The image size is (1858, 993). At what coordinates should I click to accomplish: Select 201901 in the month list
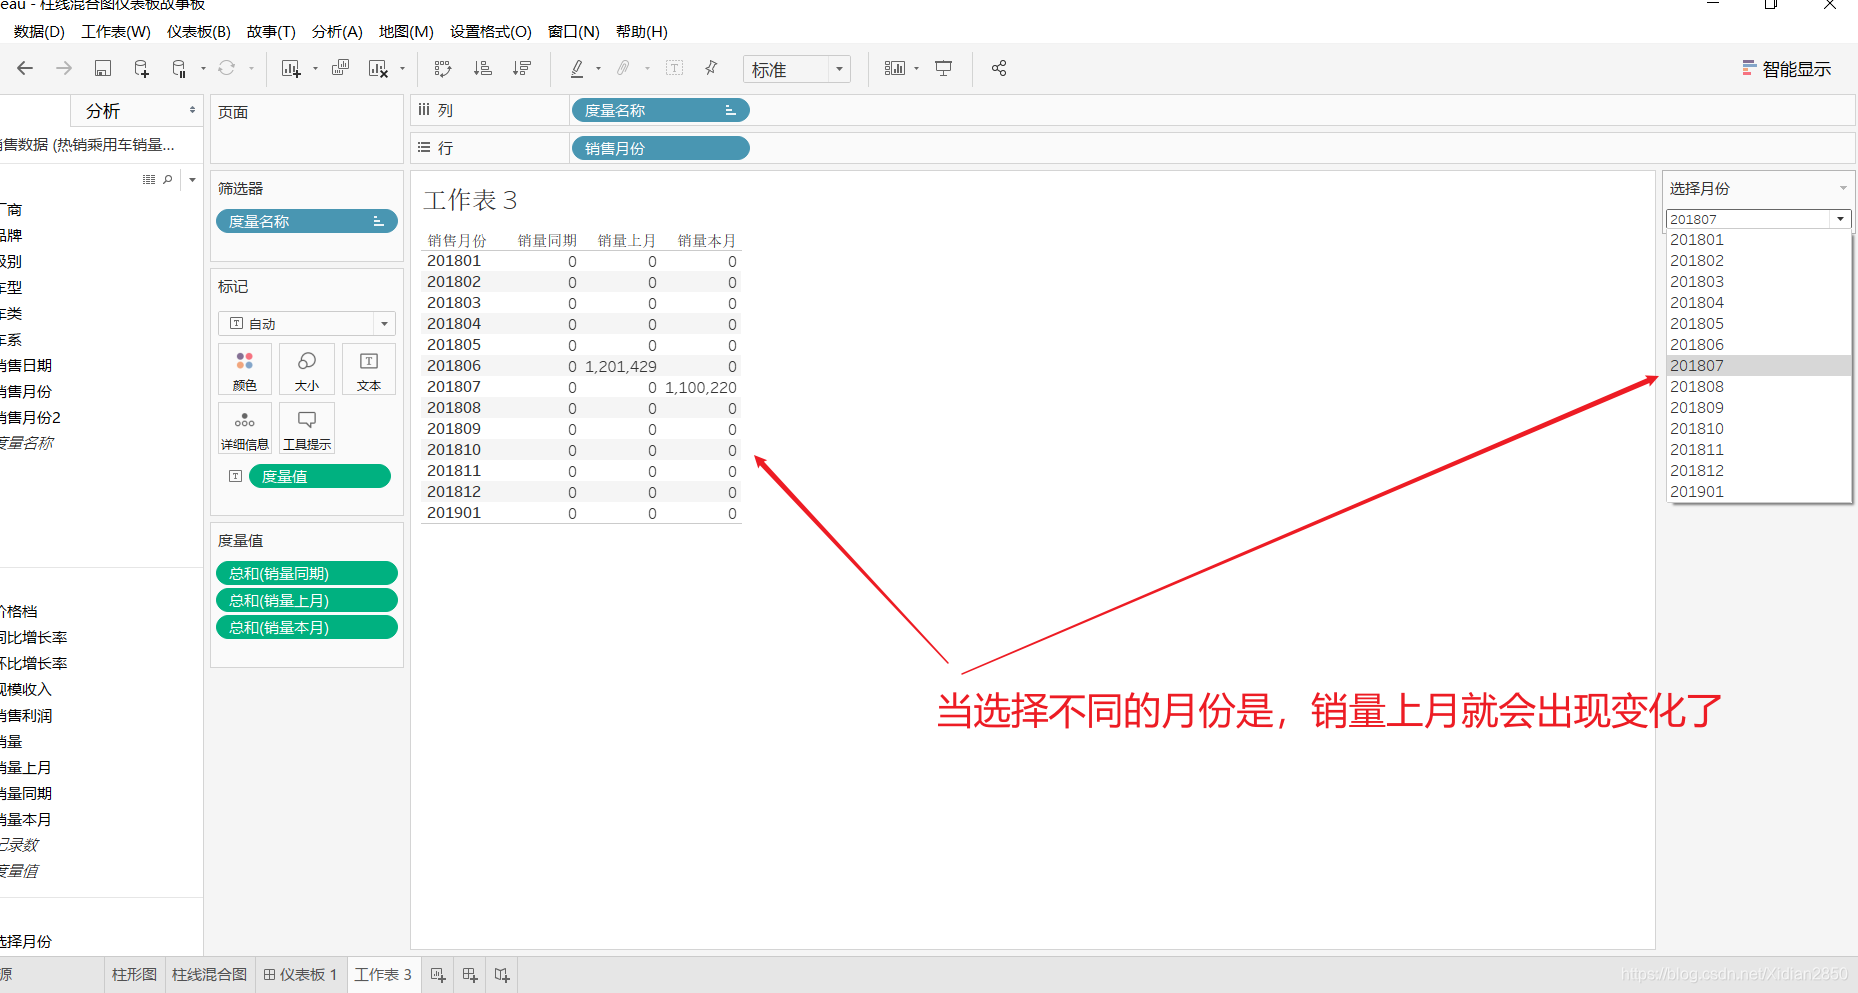[1758, 492]
